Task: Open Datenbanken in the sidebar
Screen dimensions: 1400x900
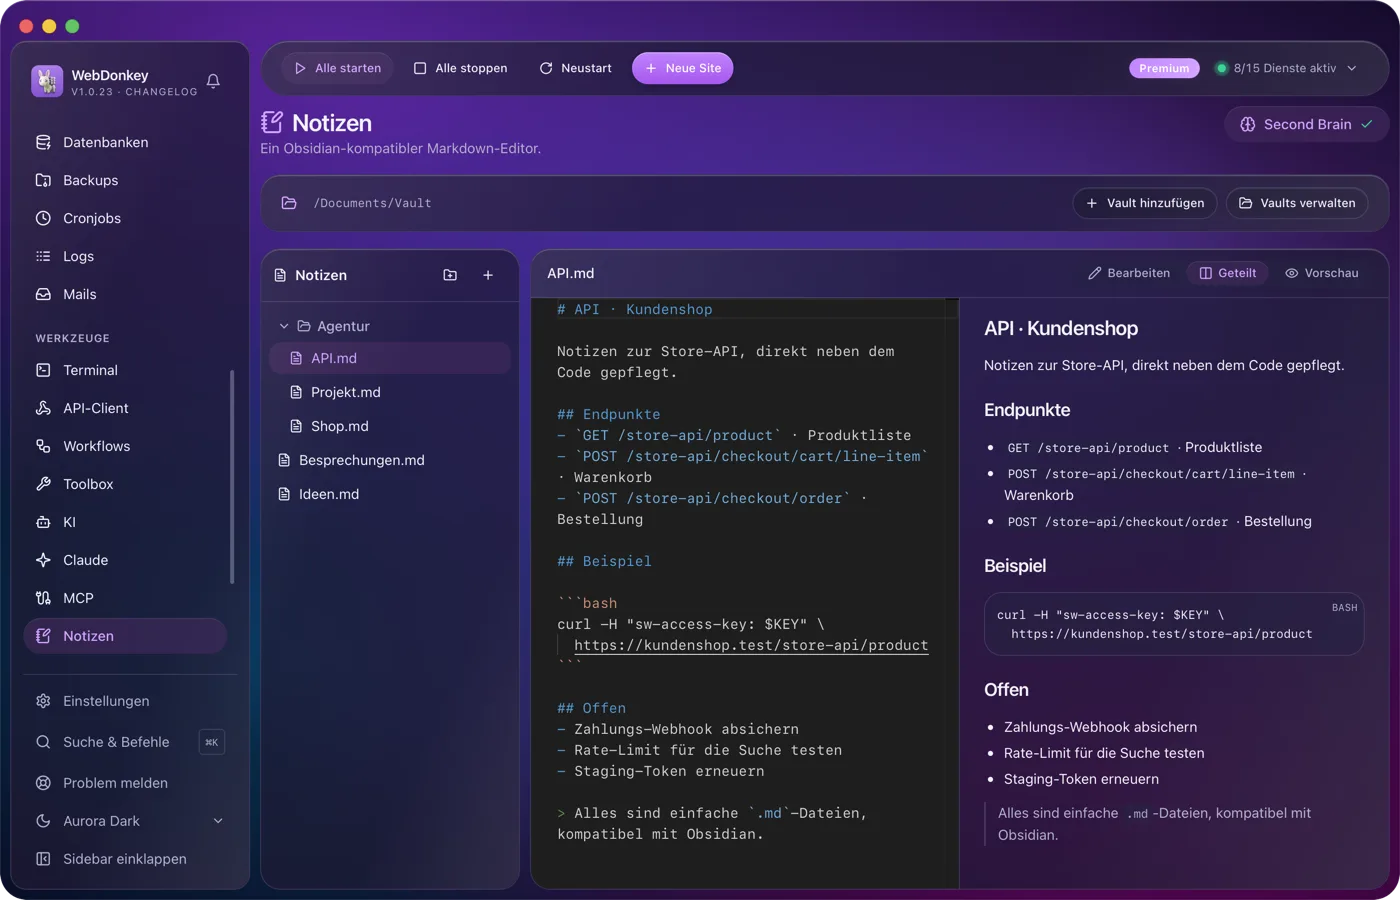Action: point(126,142)
